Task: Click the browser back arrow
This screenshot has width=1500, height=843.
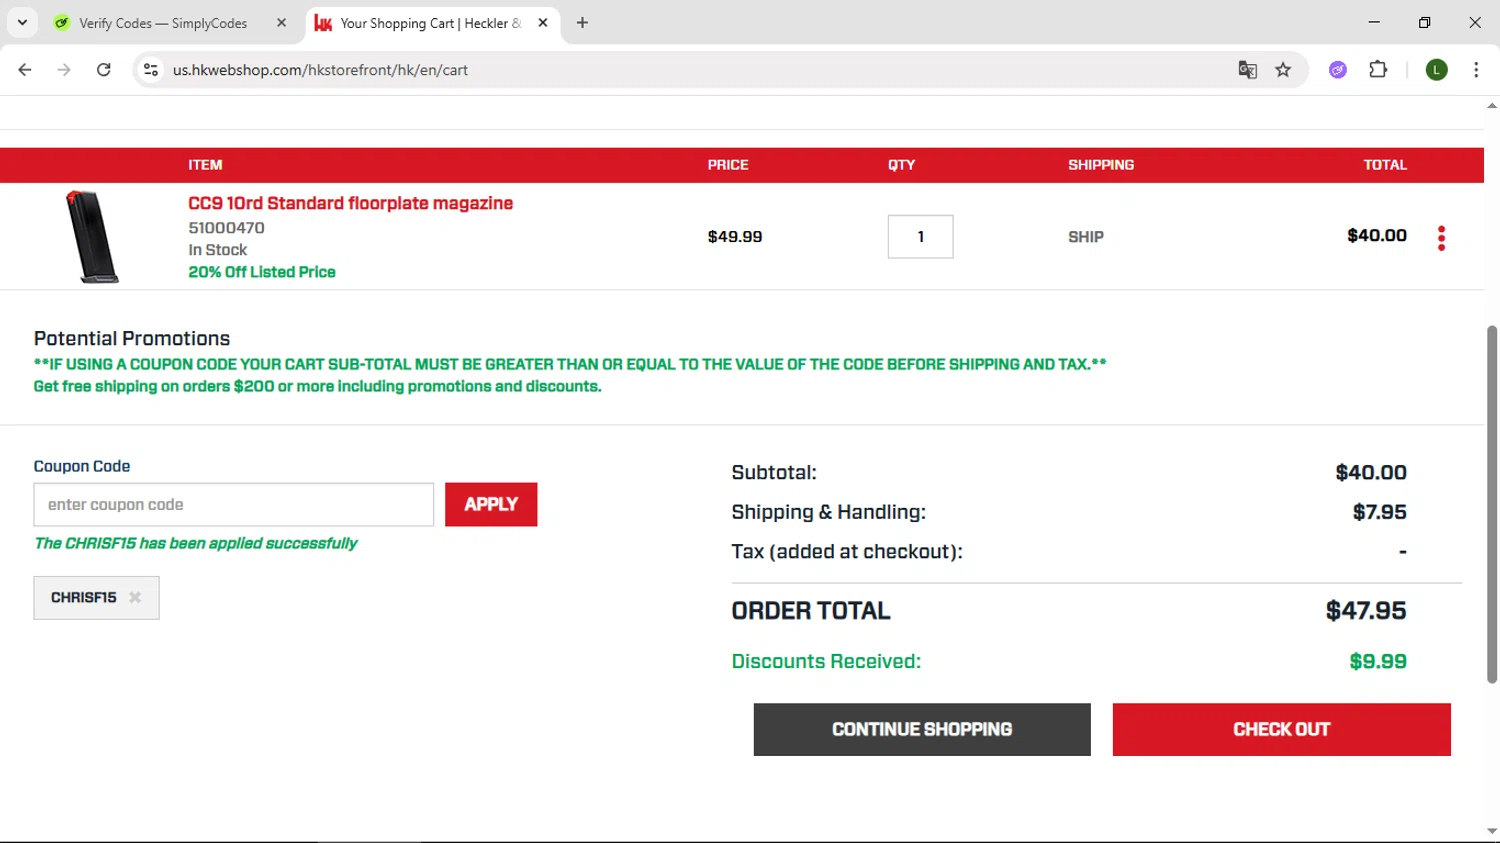Action: pos(25,70)
